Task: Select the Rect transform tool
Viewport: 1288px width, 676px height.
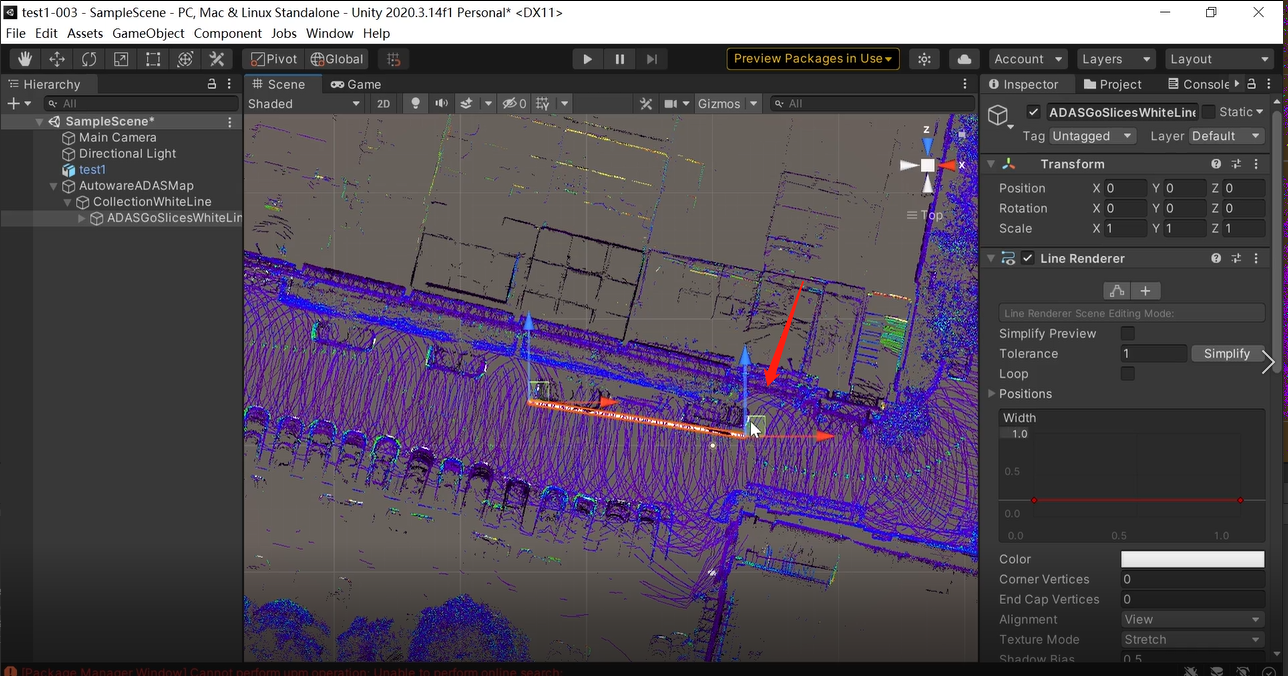Action: [x=153, y=59]
